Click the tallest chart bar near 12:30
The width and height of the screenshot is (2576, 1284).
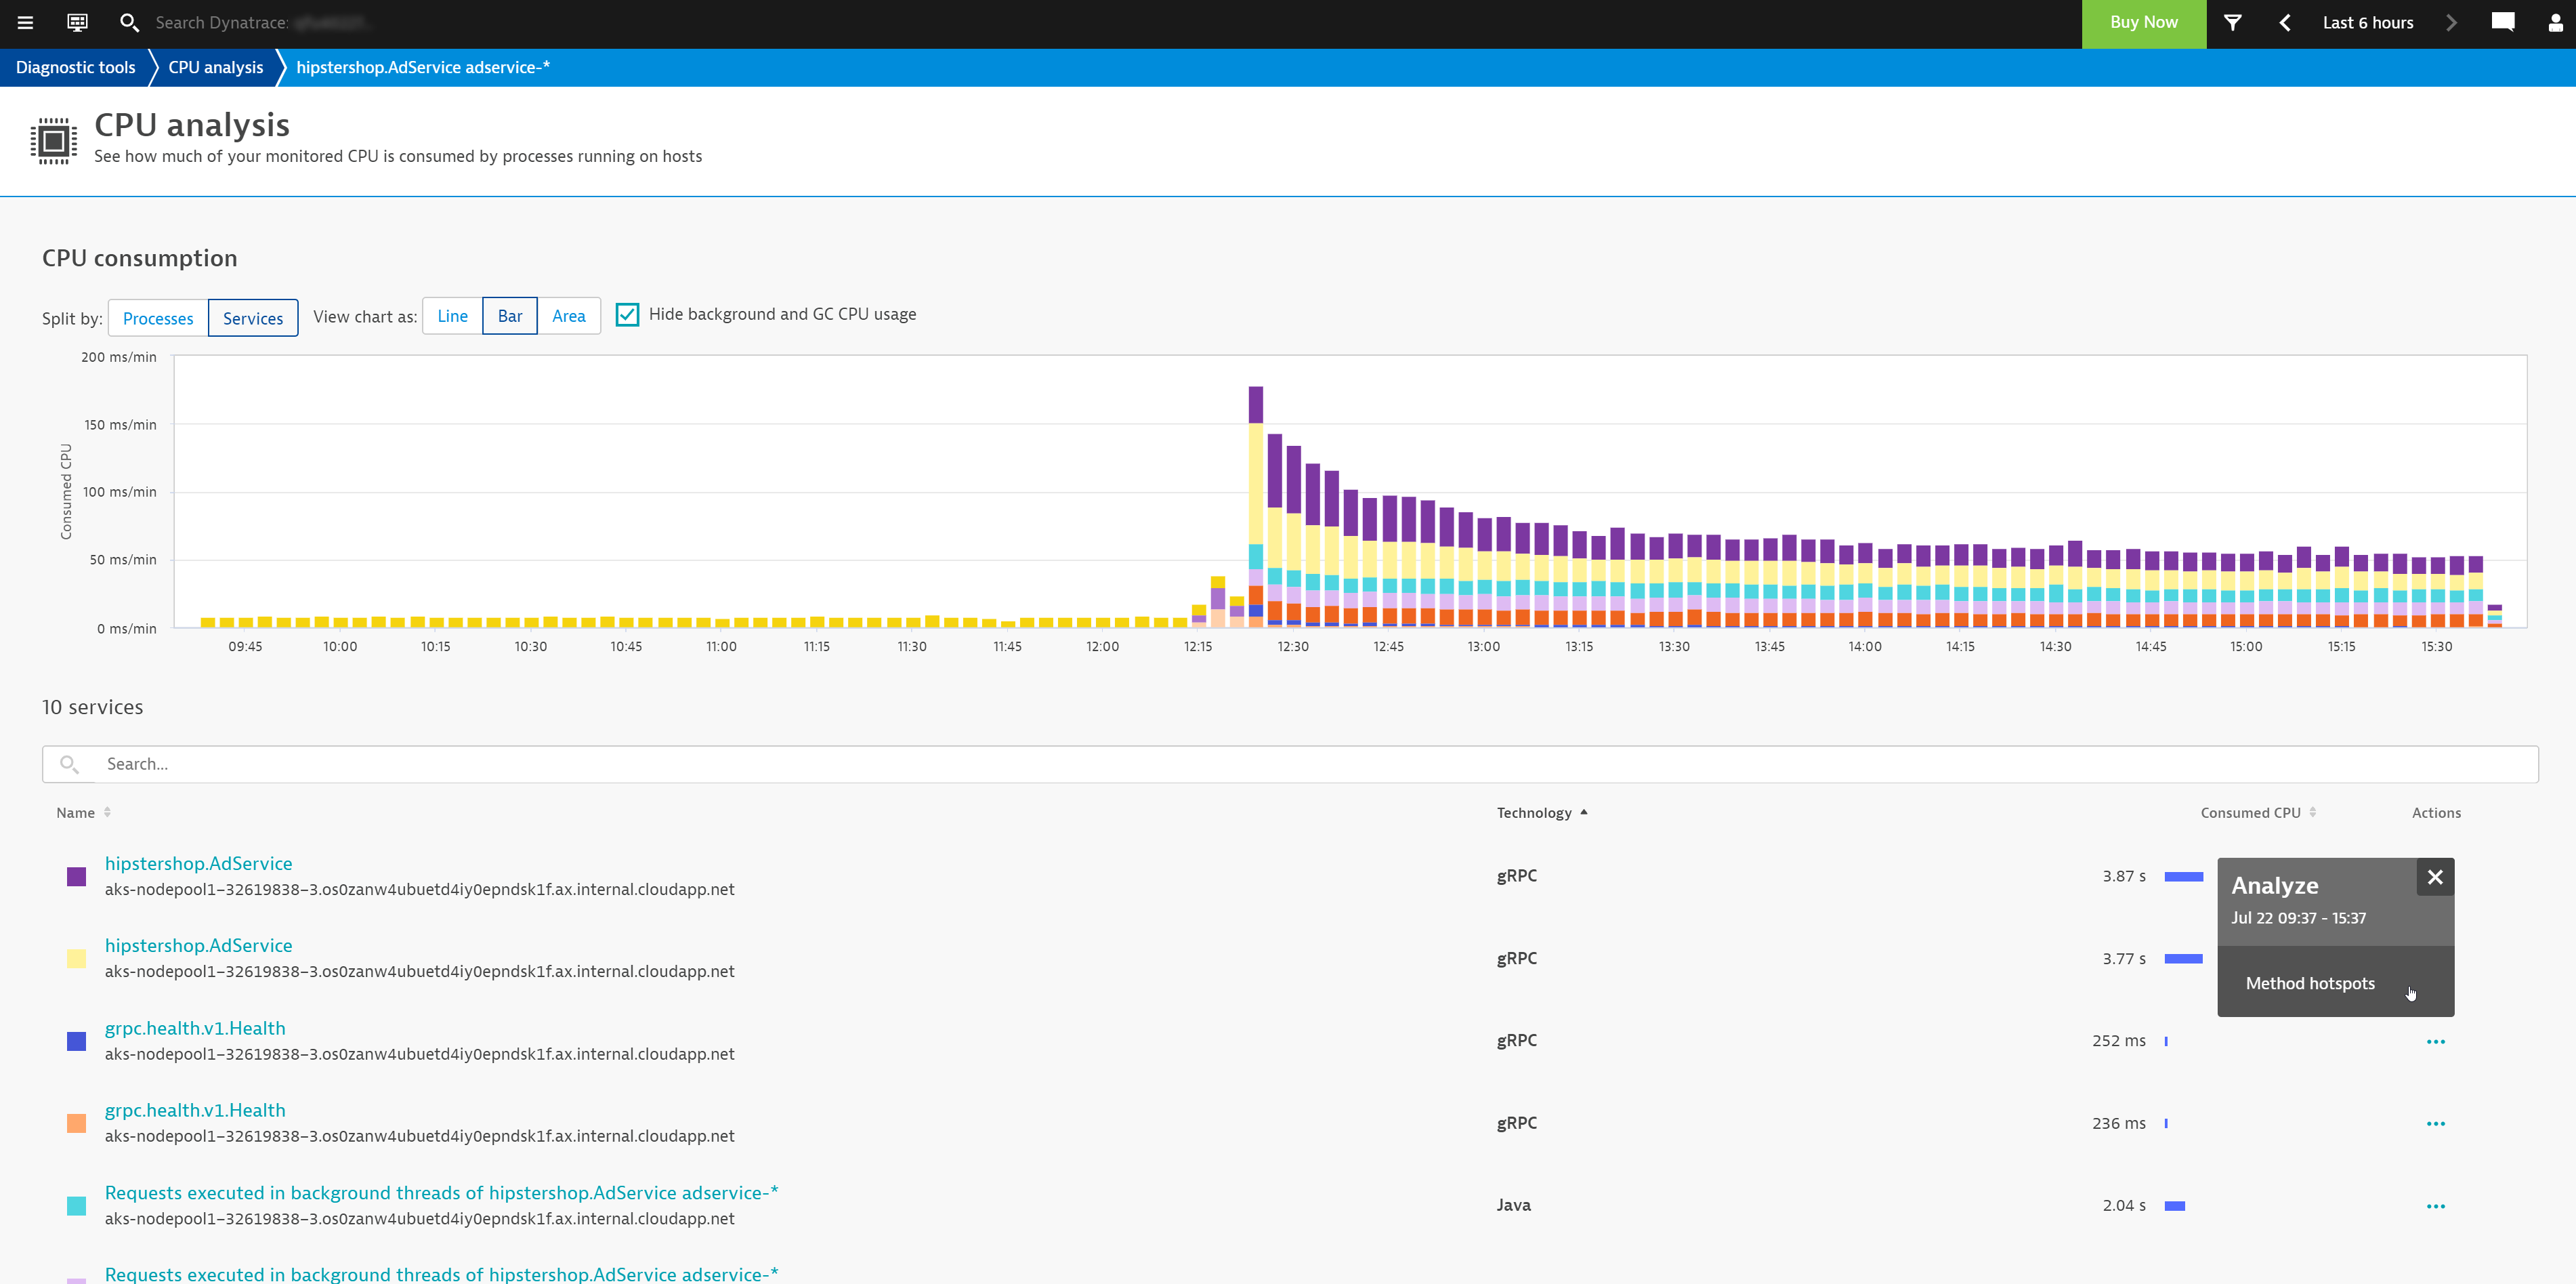[x=1256, y=506]
